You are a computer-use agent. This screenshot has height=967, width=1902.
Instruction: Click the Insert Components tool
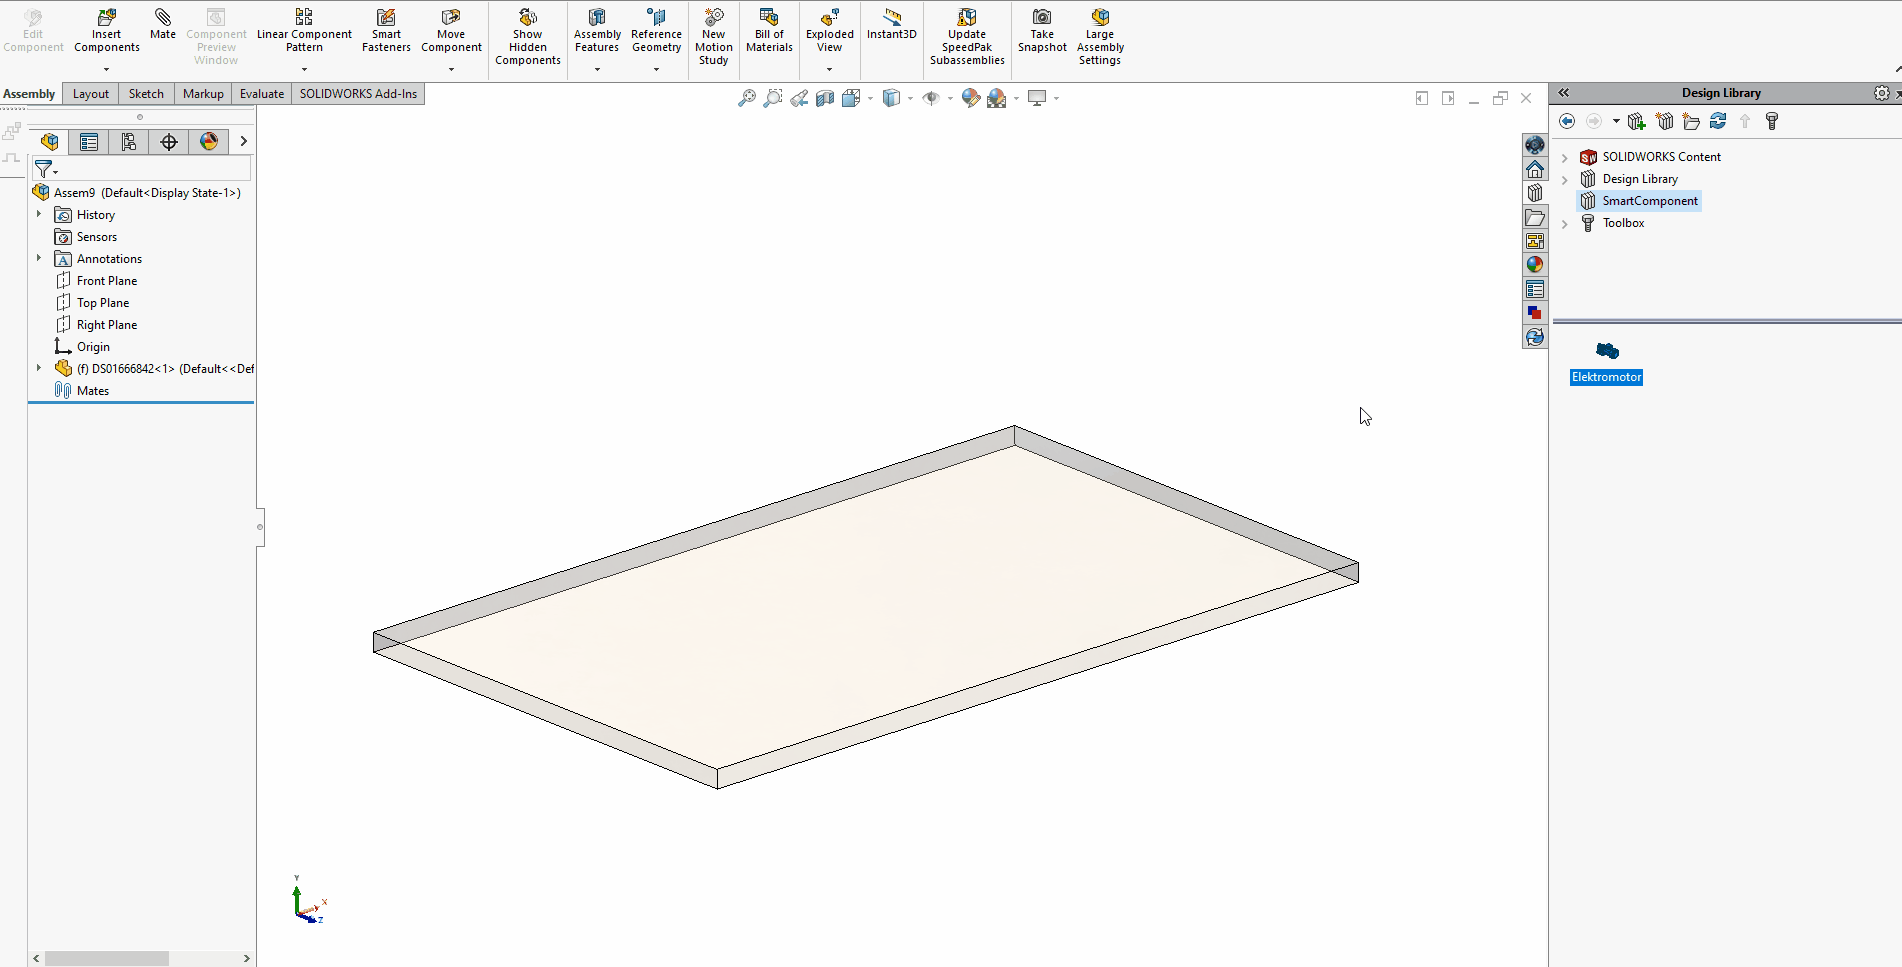click(106, 30)
